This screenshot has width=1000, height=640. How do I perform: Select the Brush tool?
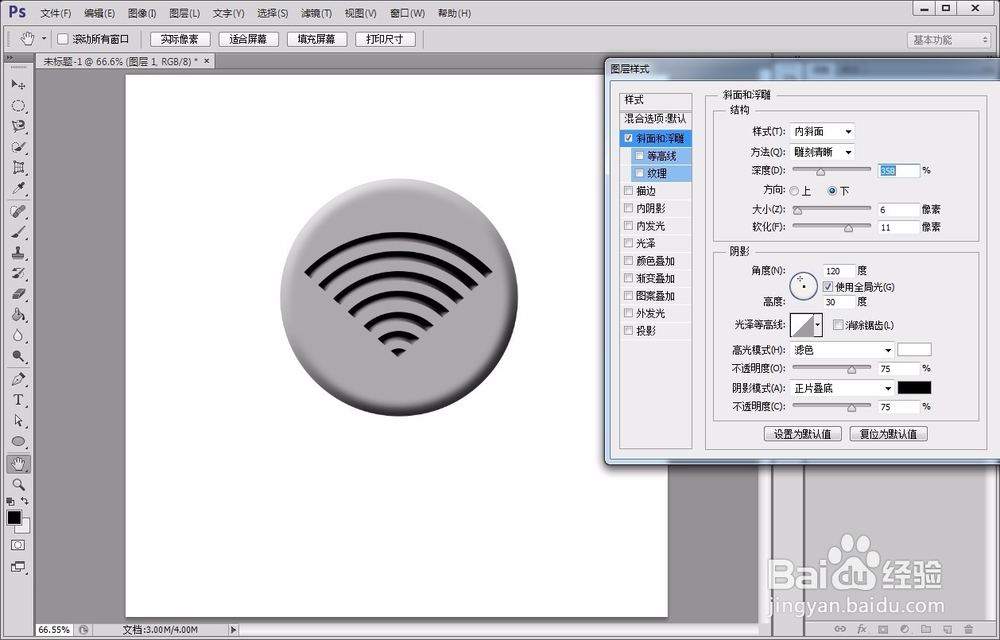tap(18, 232)
